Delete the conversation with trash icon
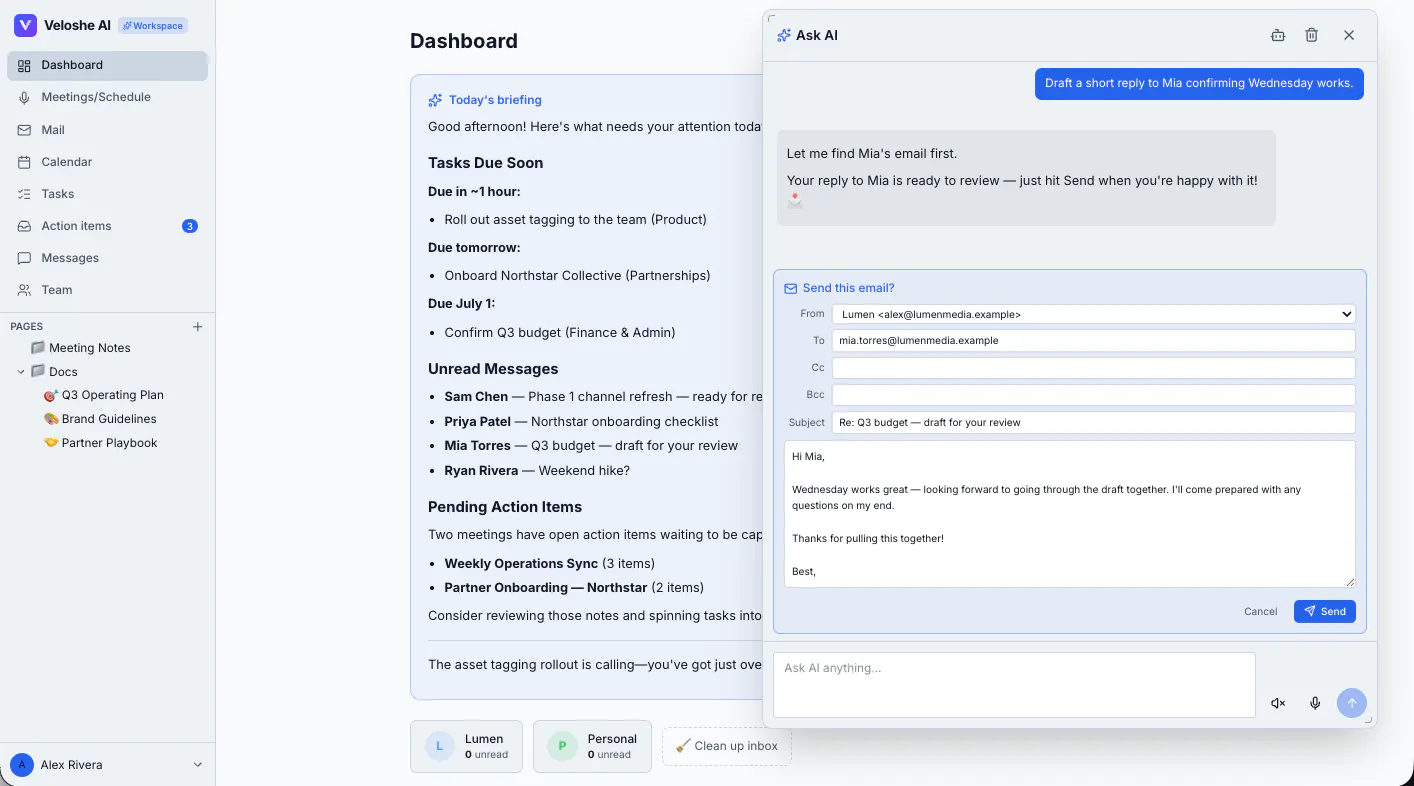The width and height of the screenshot is (1414, 786). 1312,35
